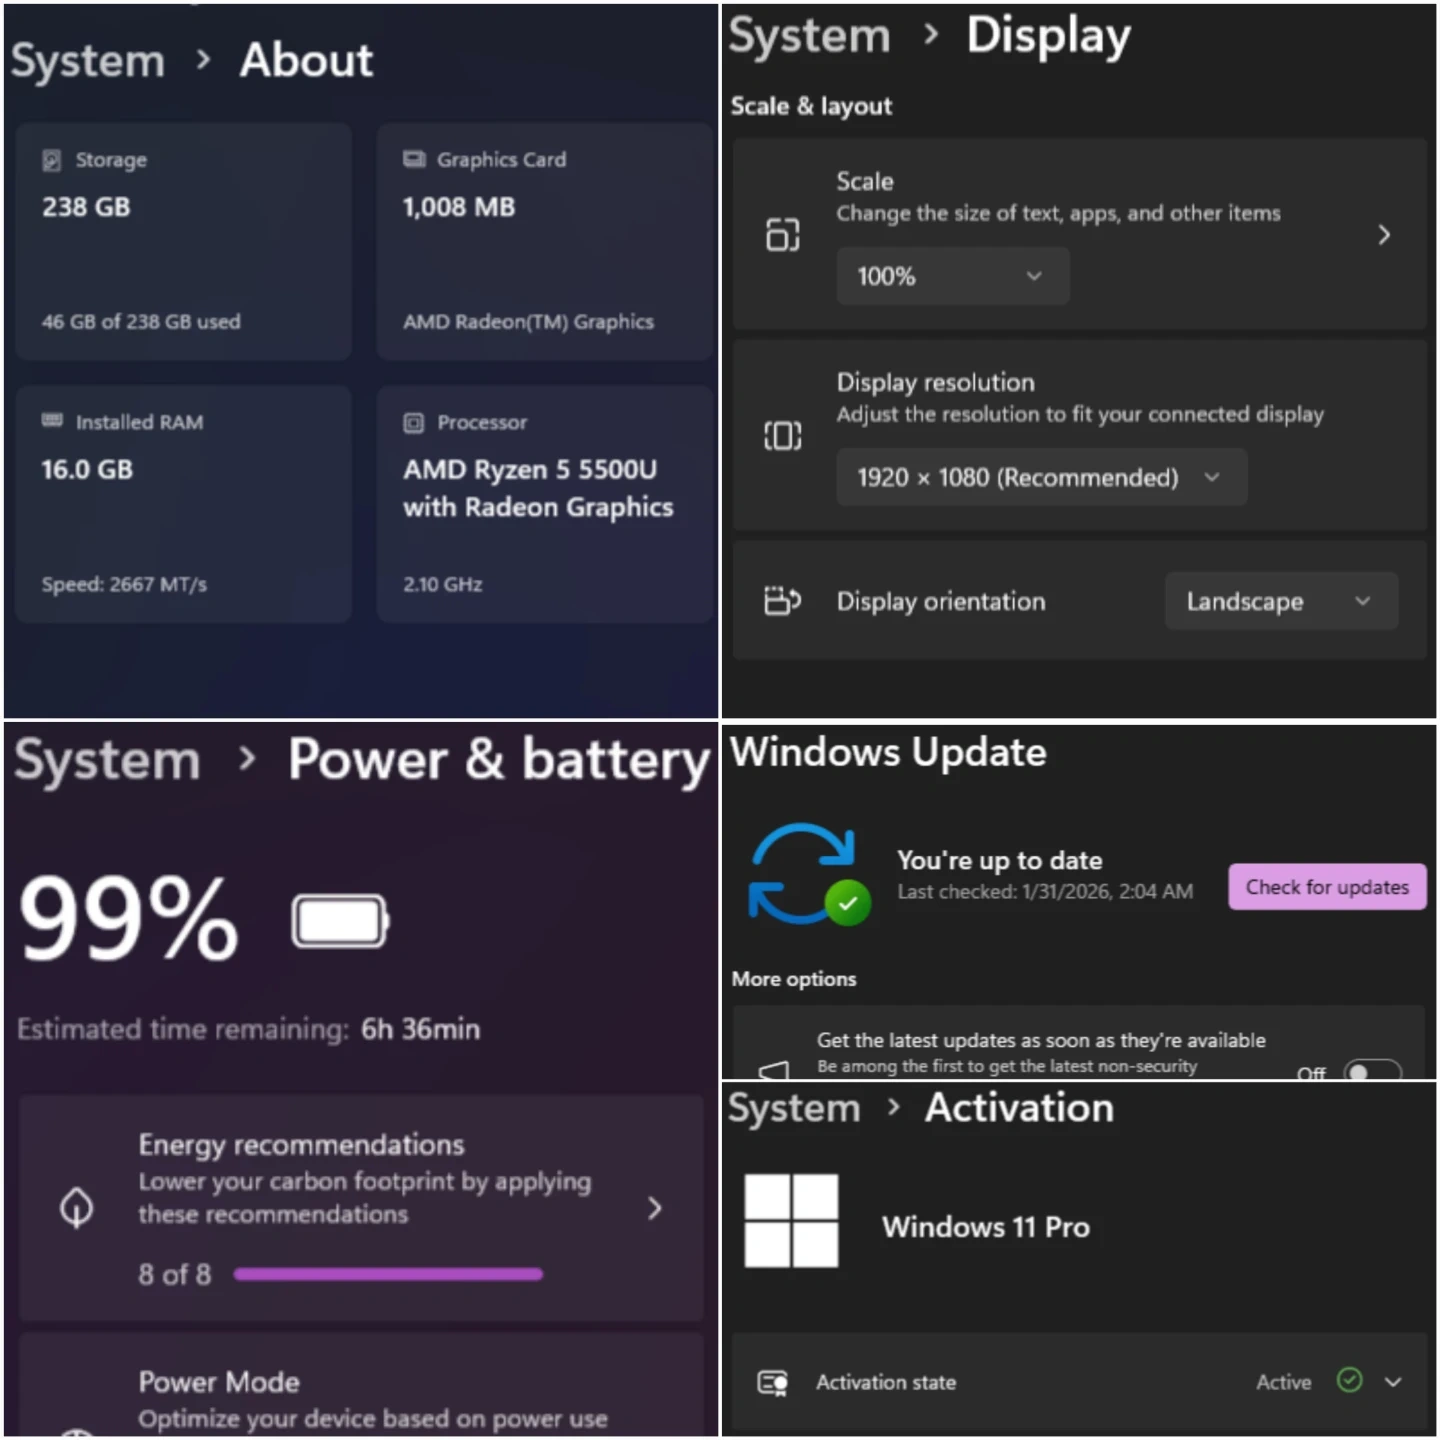The height and width of the screenshot is (1440, 1440).
Task: Click the Energy recommendations leaf icon
Action: (x=77, y=1207)
